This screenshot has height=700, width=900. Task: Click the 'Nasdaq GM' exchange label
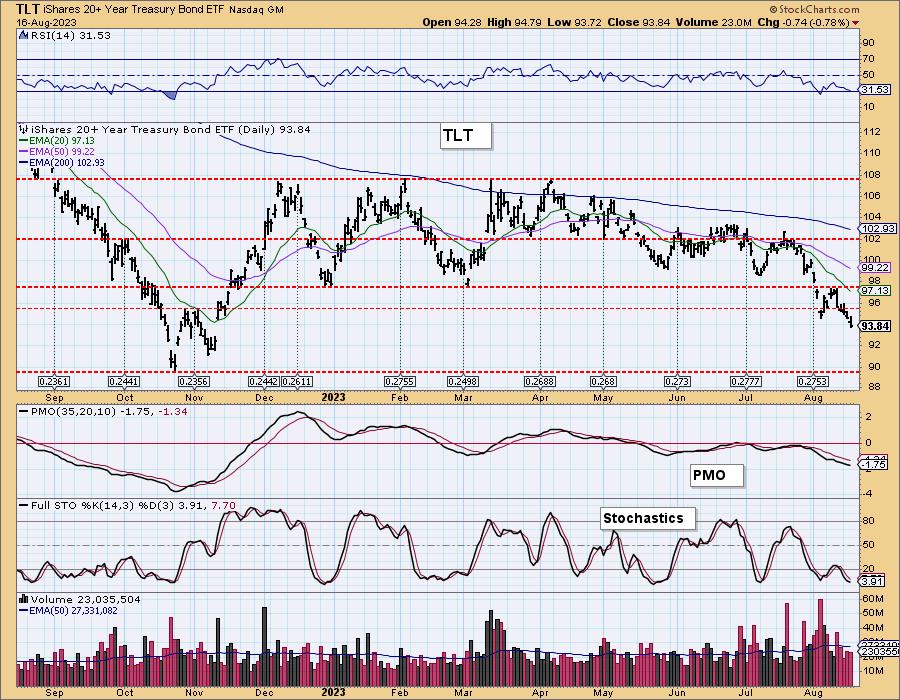(x=257, y=10)
